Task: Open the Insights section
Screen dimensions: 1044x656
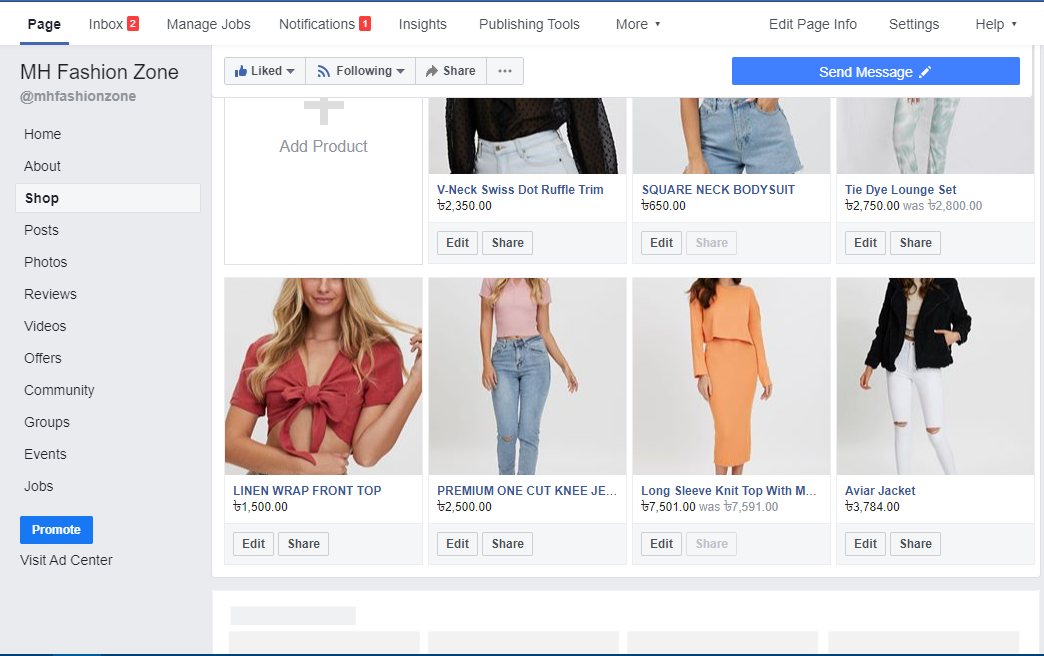Action: point(422,24)
